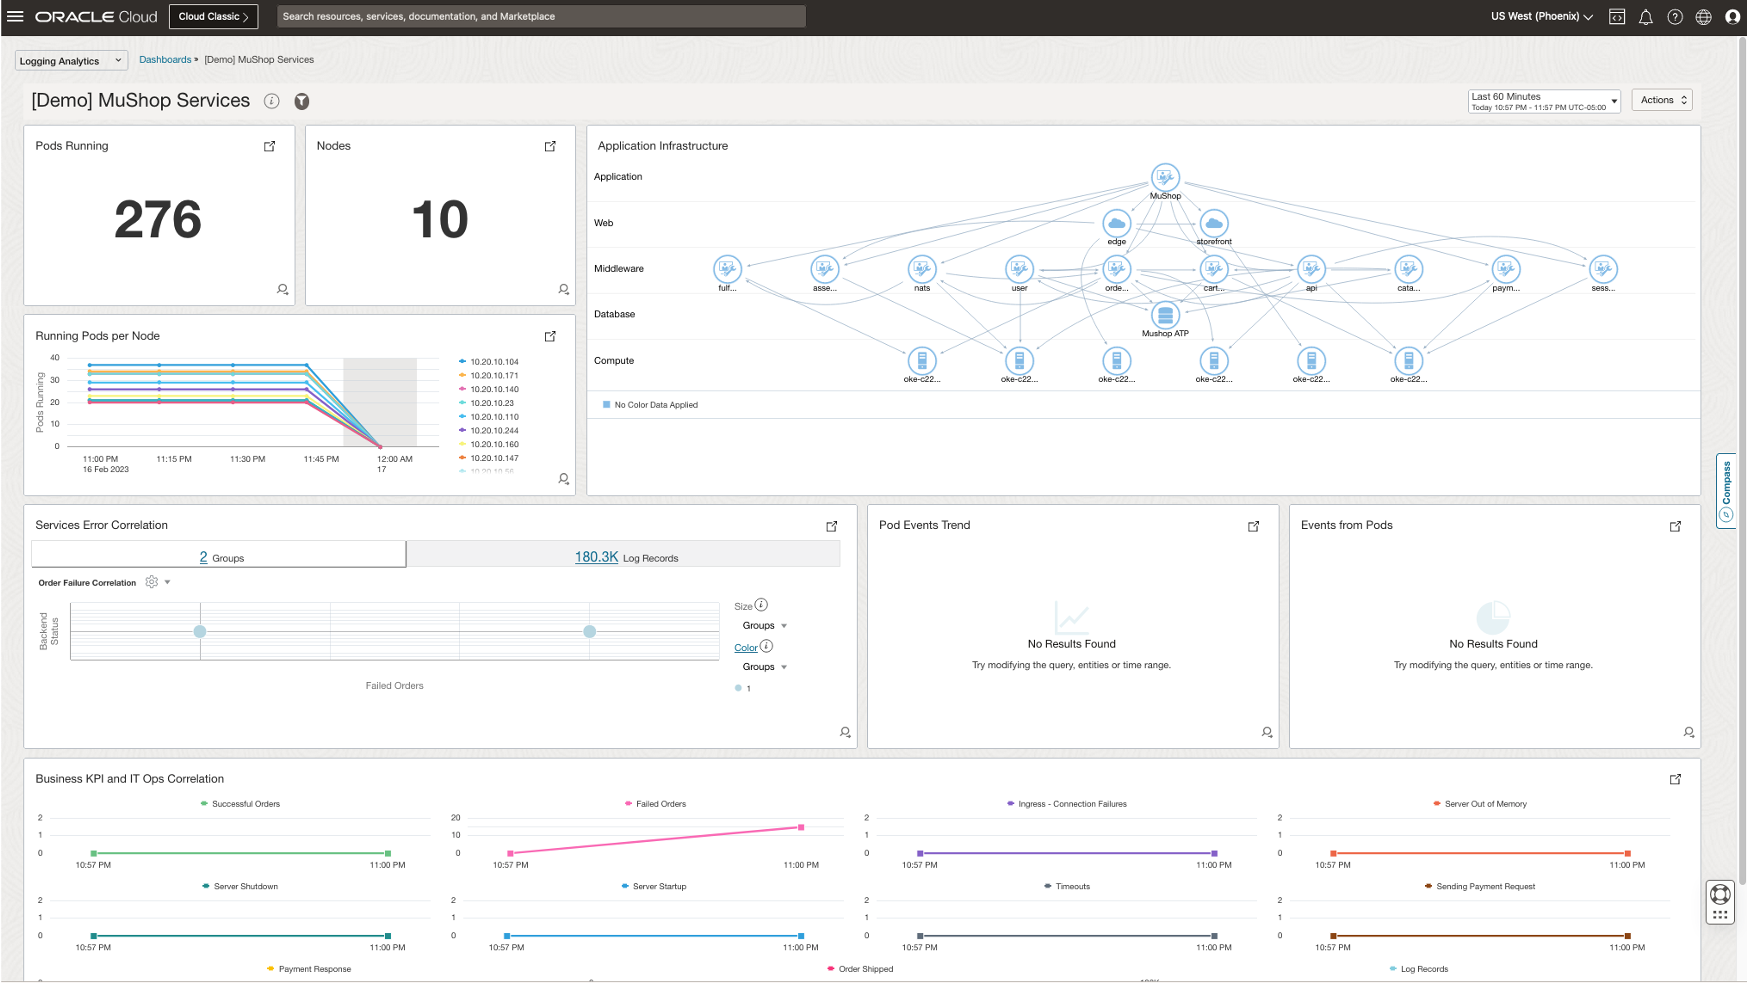Open the hamburger navigation menu
The image size is (1748, 984).
pos(15,16)
